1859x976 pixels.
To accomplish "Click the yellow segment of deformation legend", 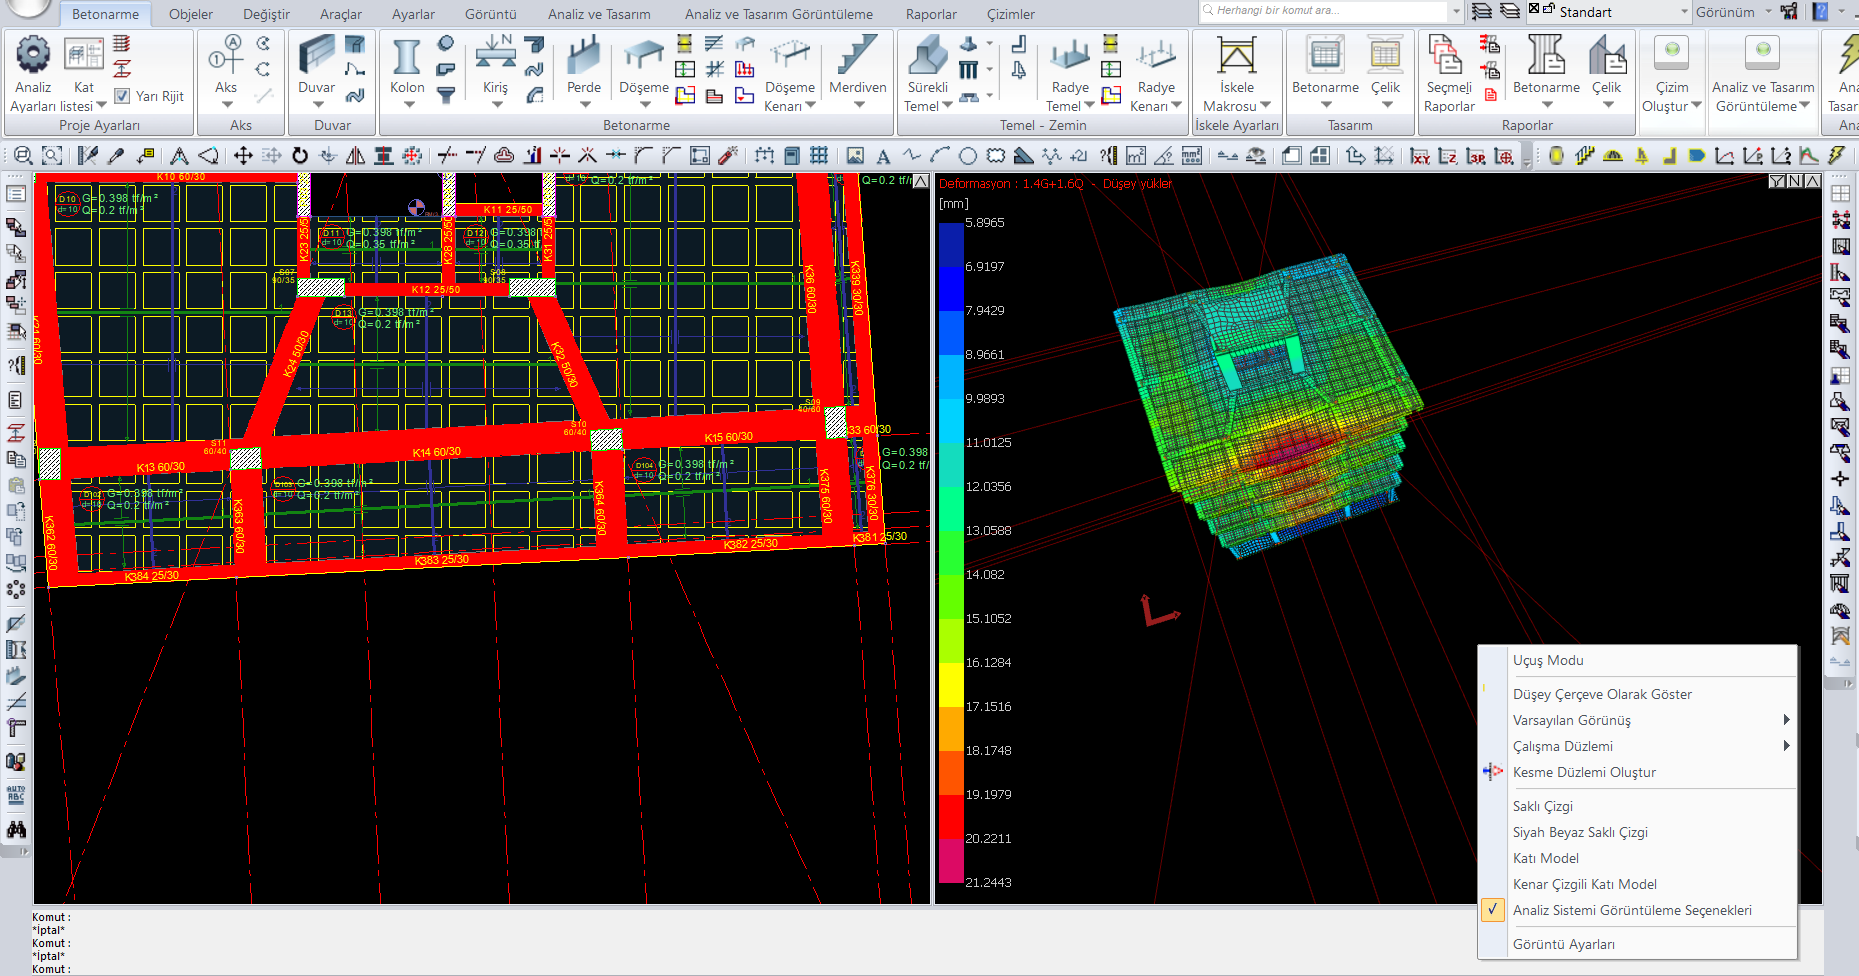I will [951, 685].
